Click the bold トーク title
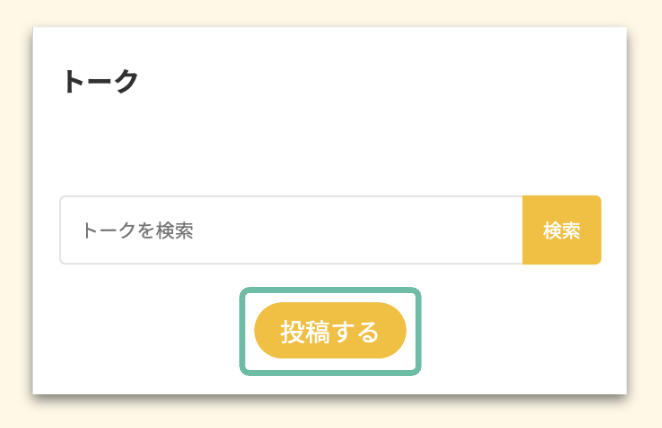The image size is (662, 428). (x=101, y=81)
